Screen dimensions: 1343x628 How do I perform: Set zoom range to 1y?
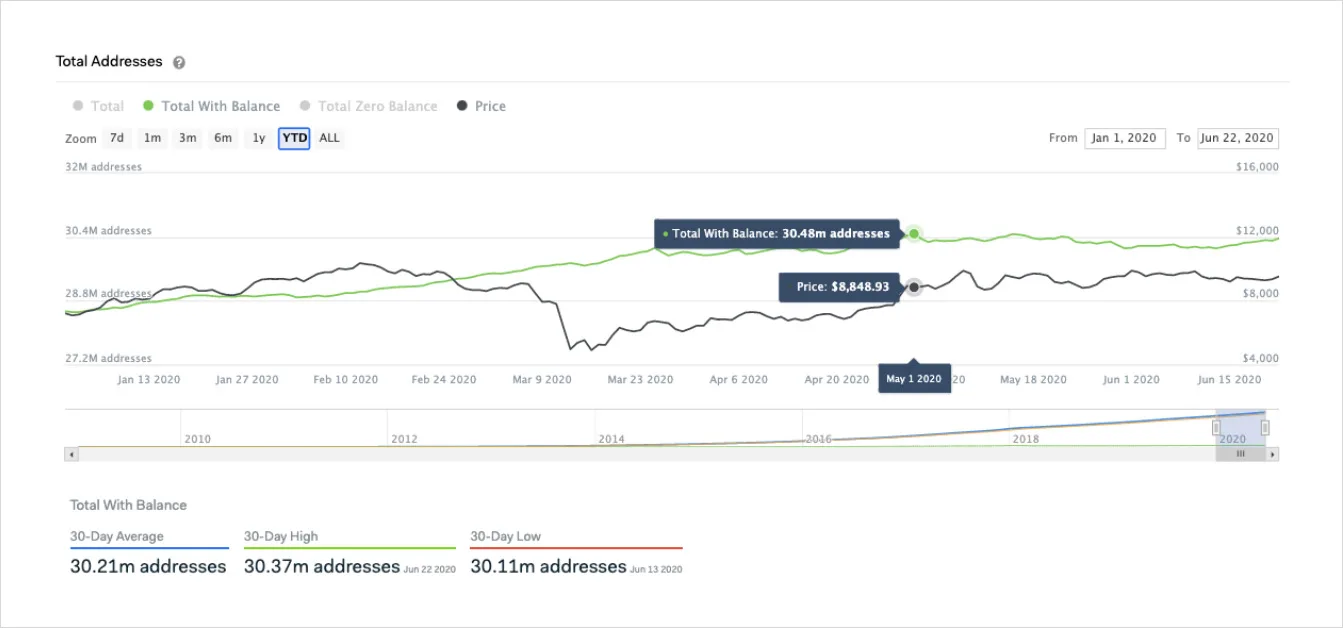[259, 138]
